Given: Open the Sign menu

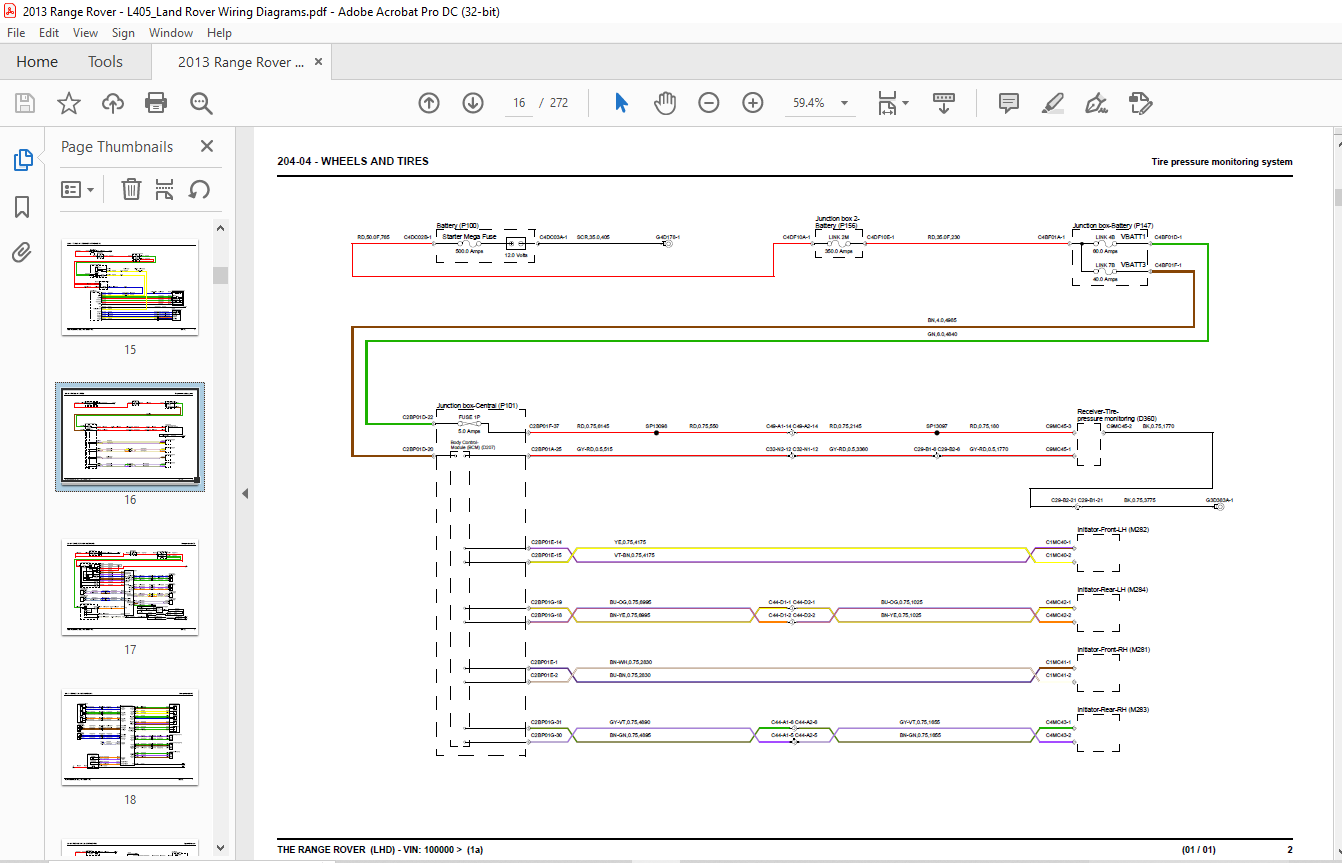Looking at the screenshot, I should coord(123,33).
